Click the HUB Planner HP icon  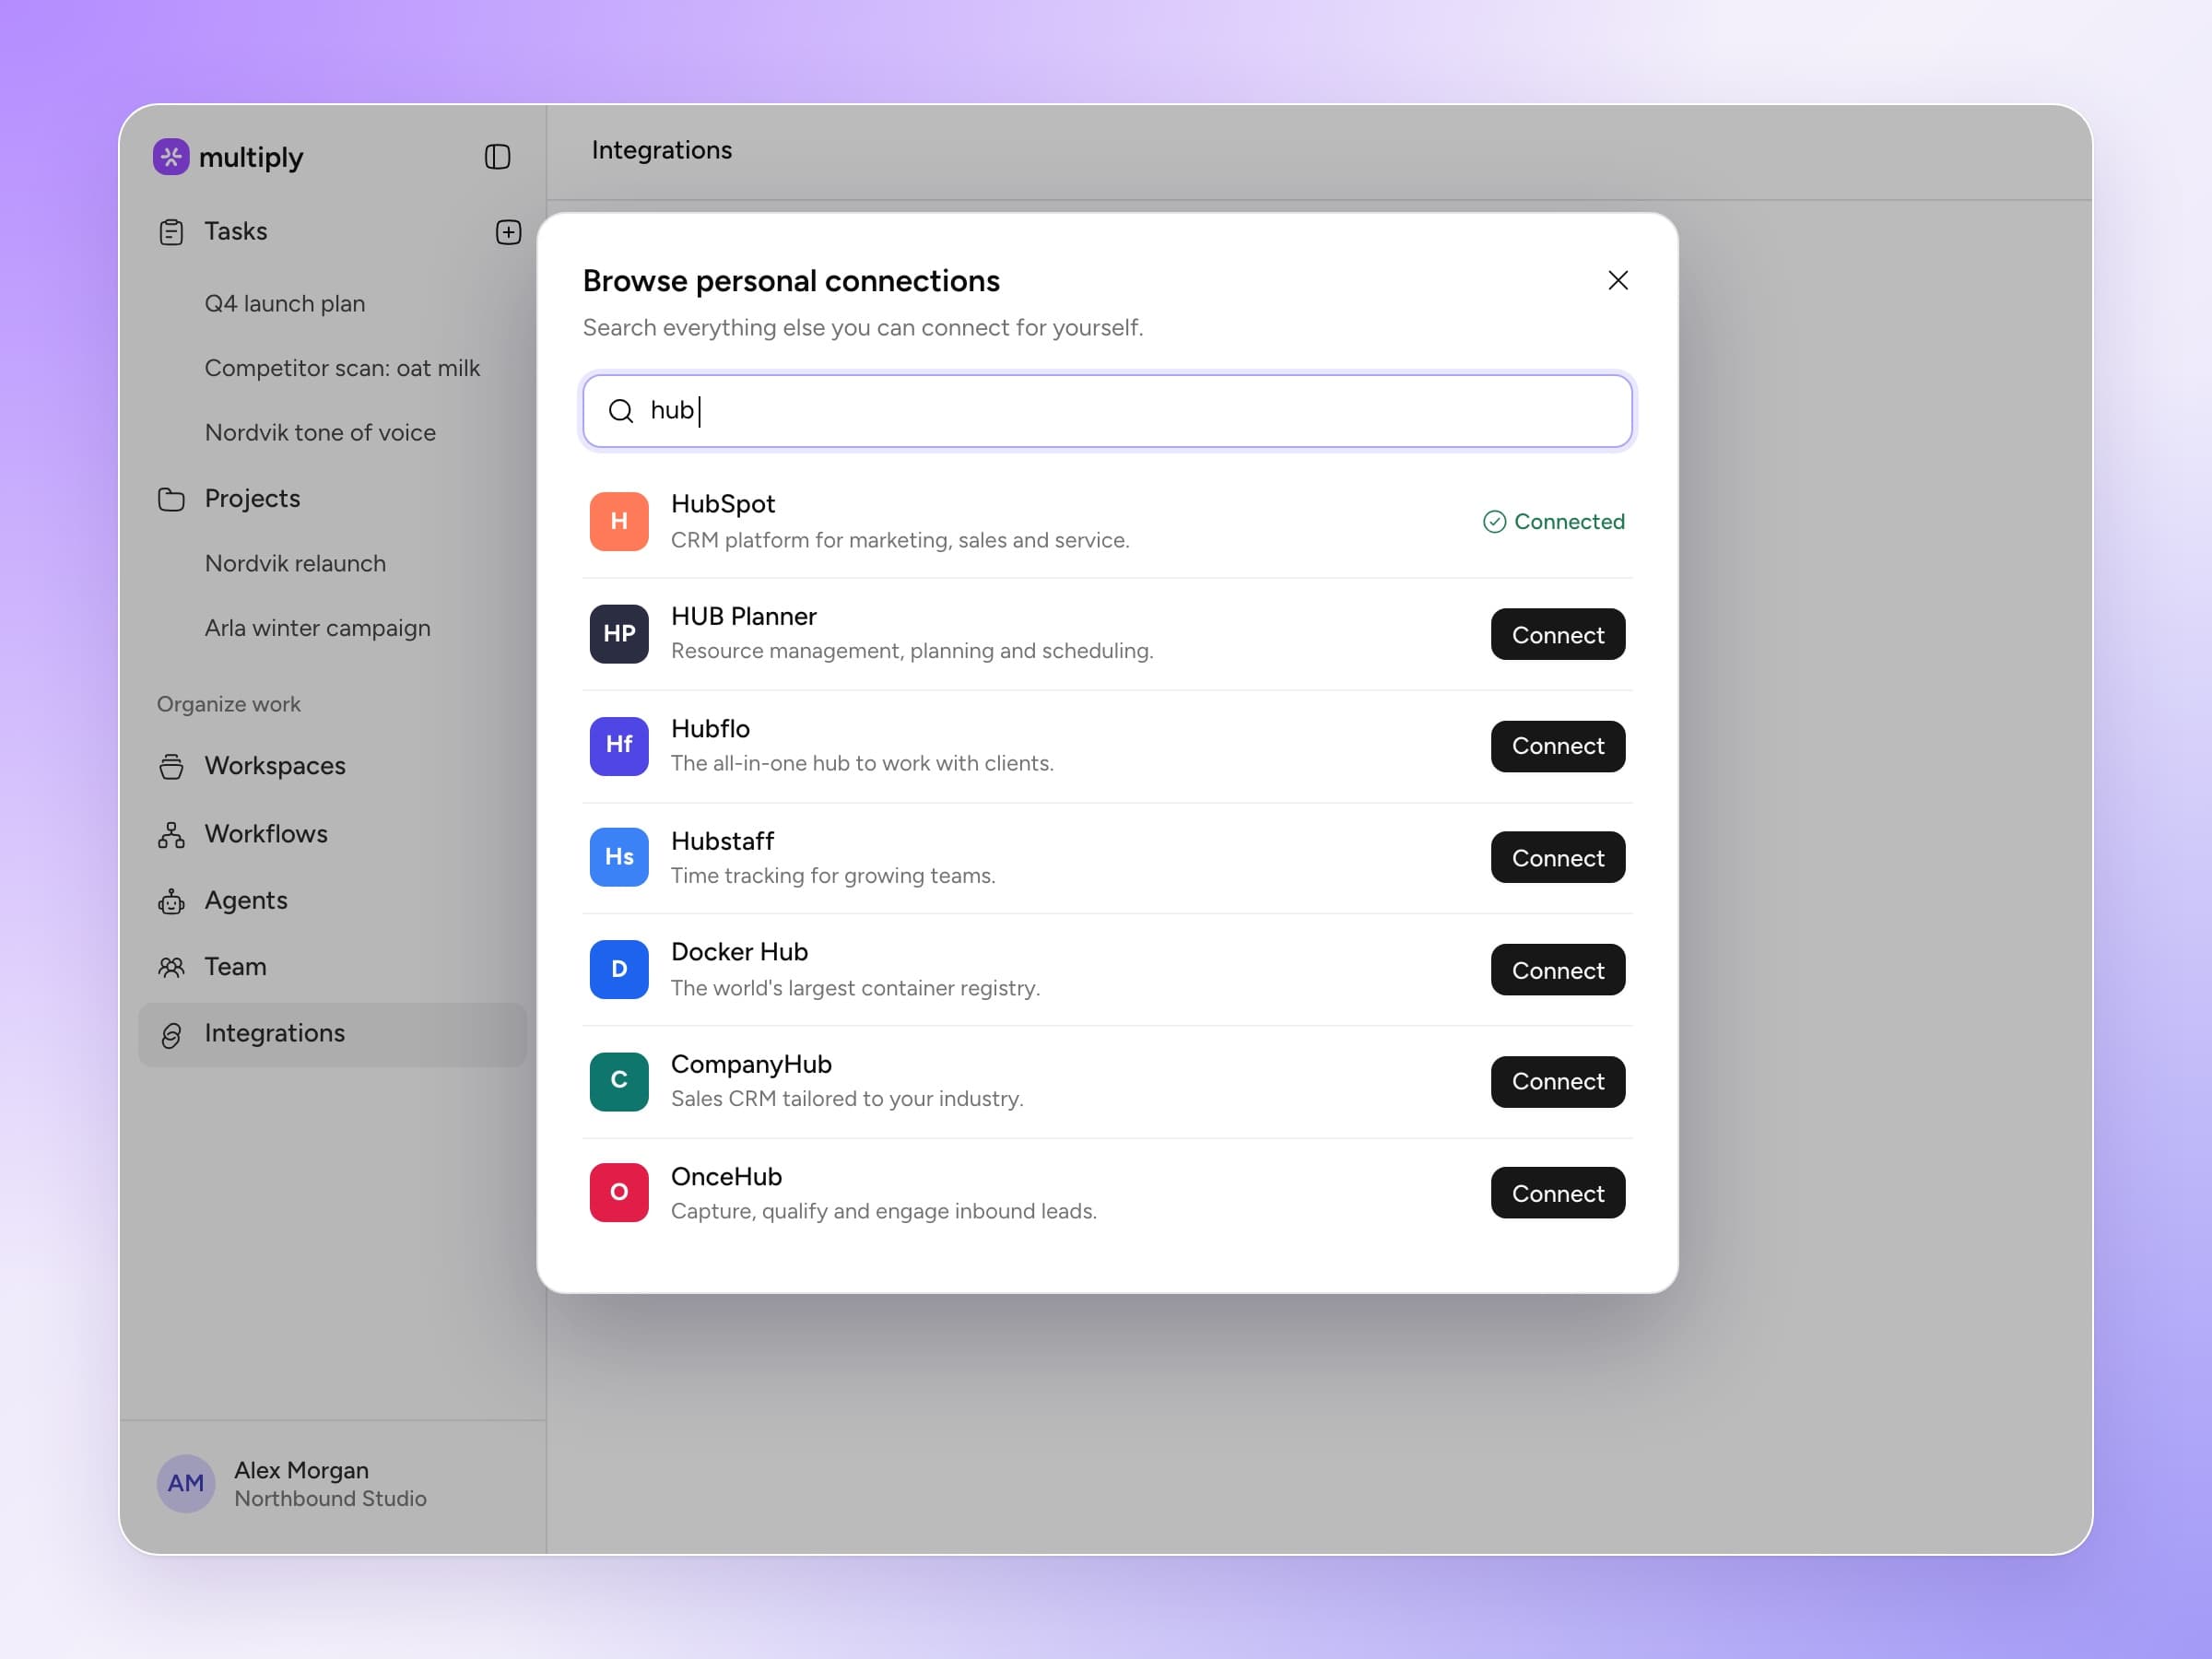click(619, 634)
